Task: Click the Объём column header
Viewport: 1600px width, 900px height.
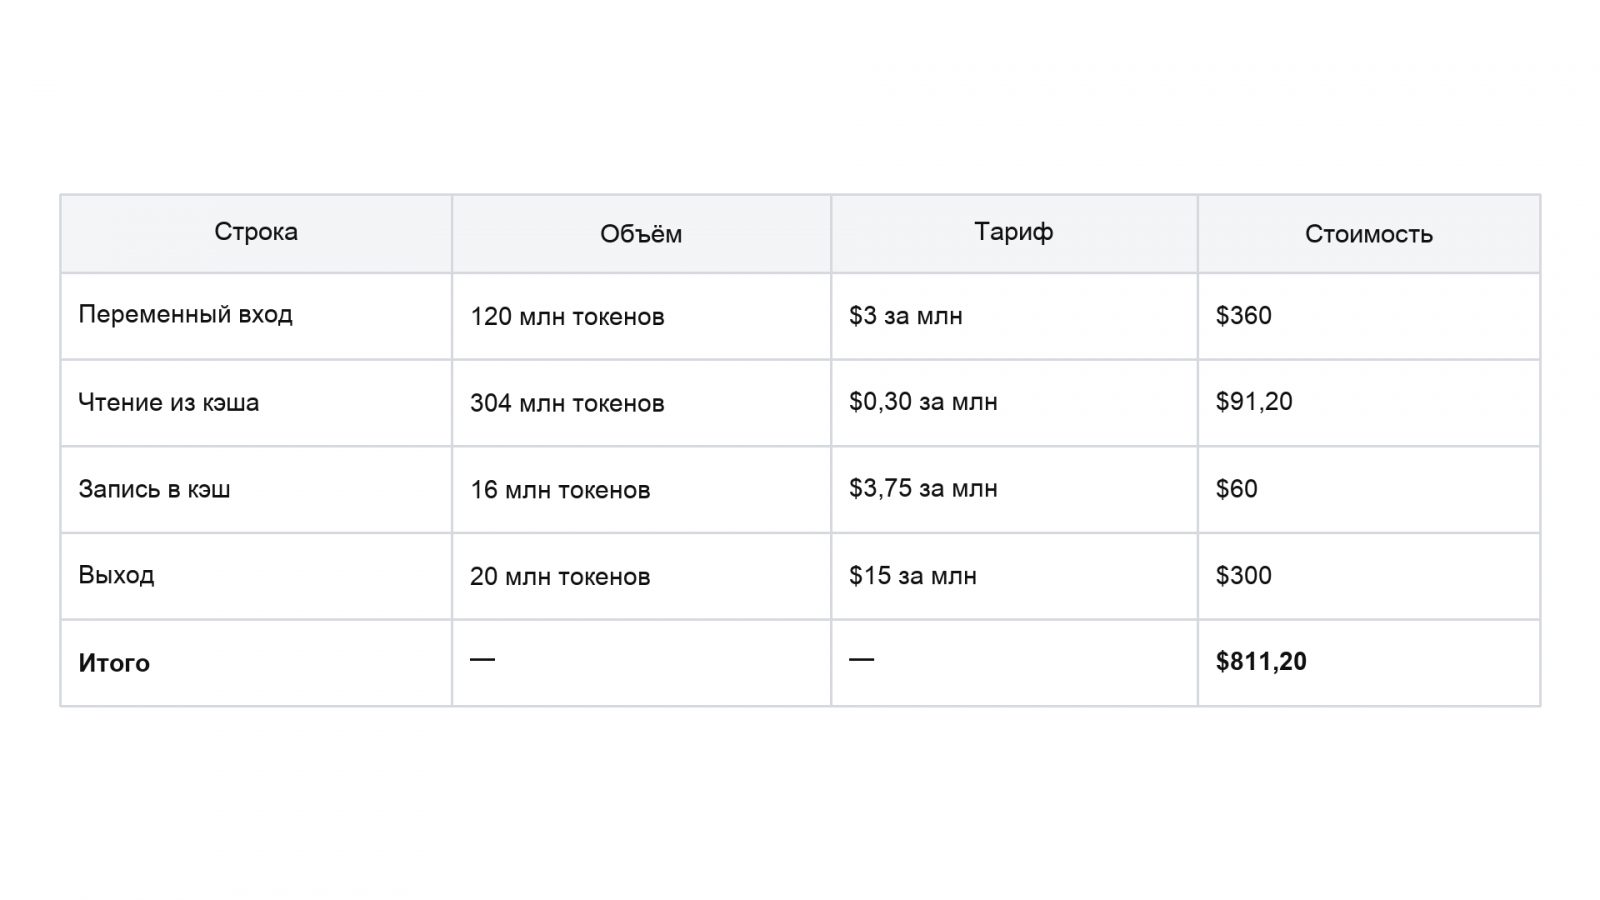Action: (x=641, y=234)
